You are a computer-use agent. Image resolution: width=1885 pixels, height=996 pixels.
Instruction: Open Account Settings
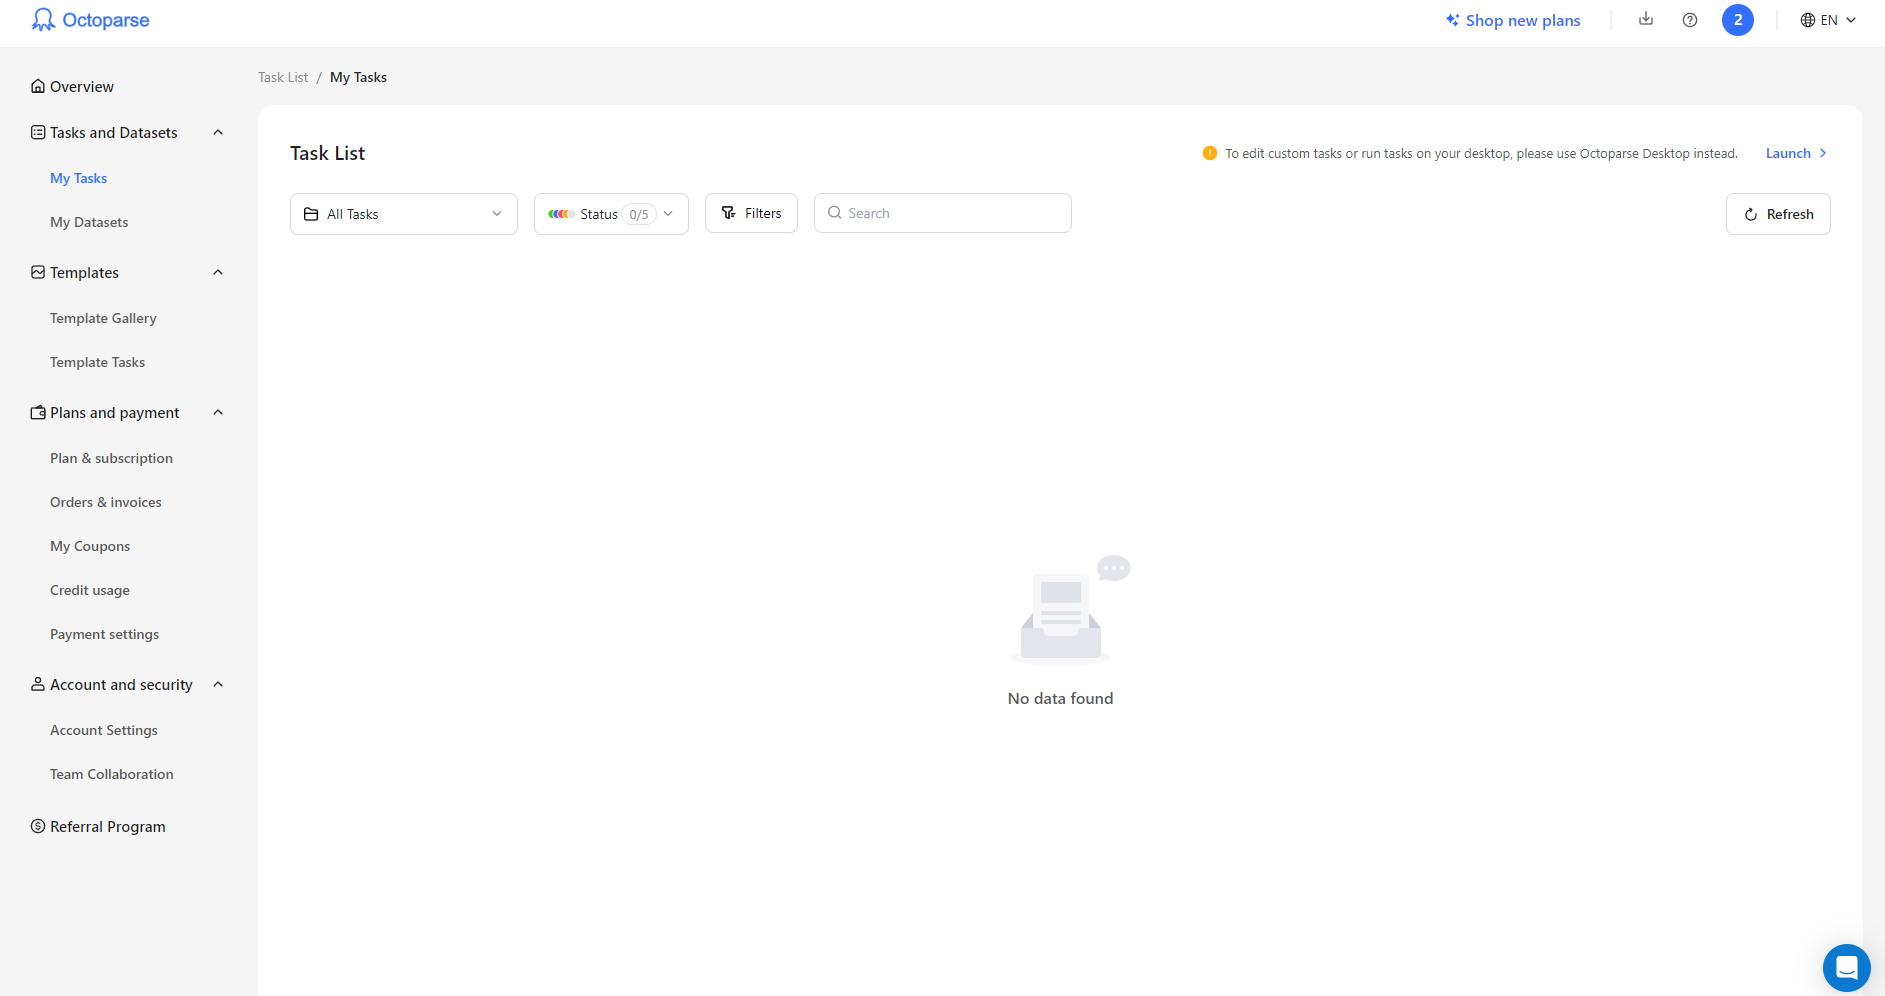pos(104,730)
